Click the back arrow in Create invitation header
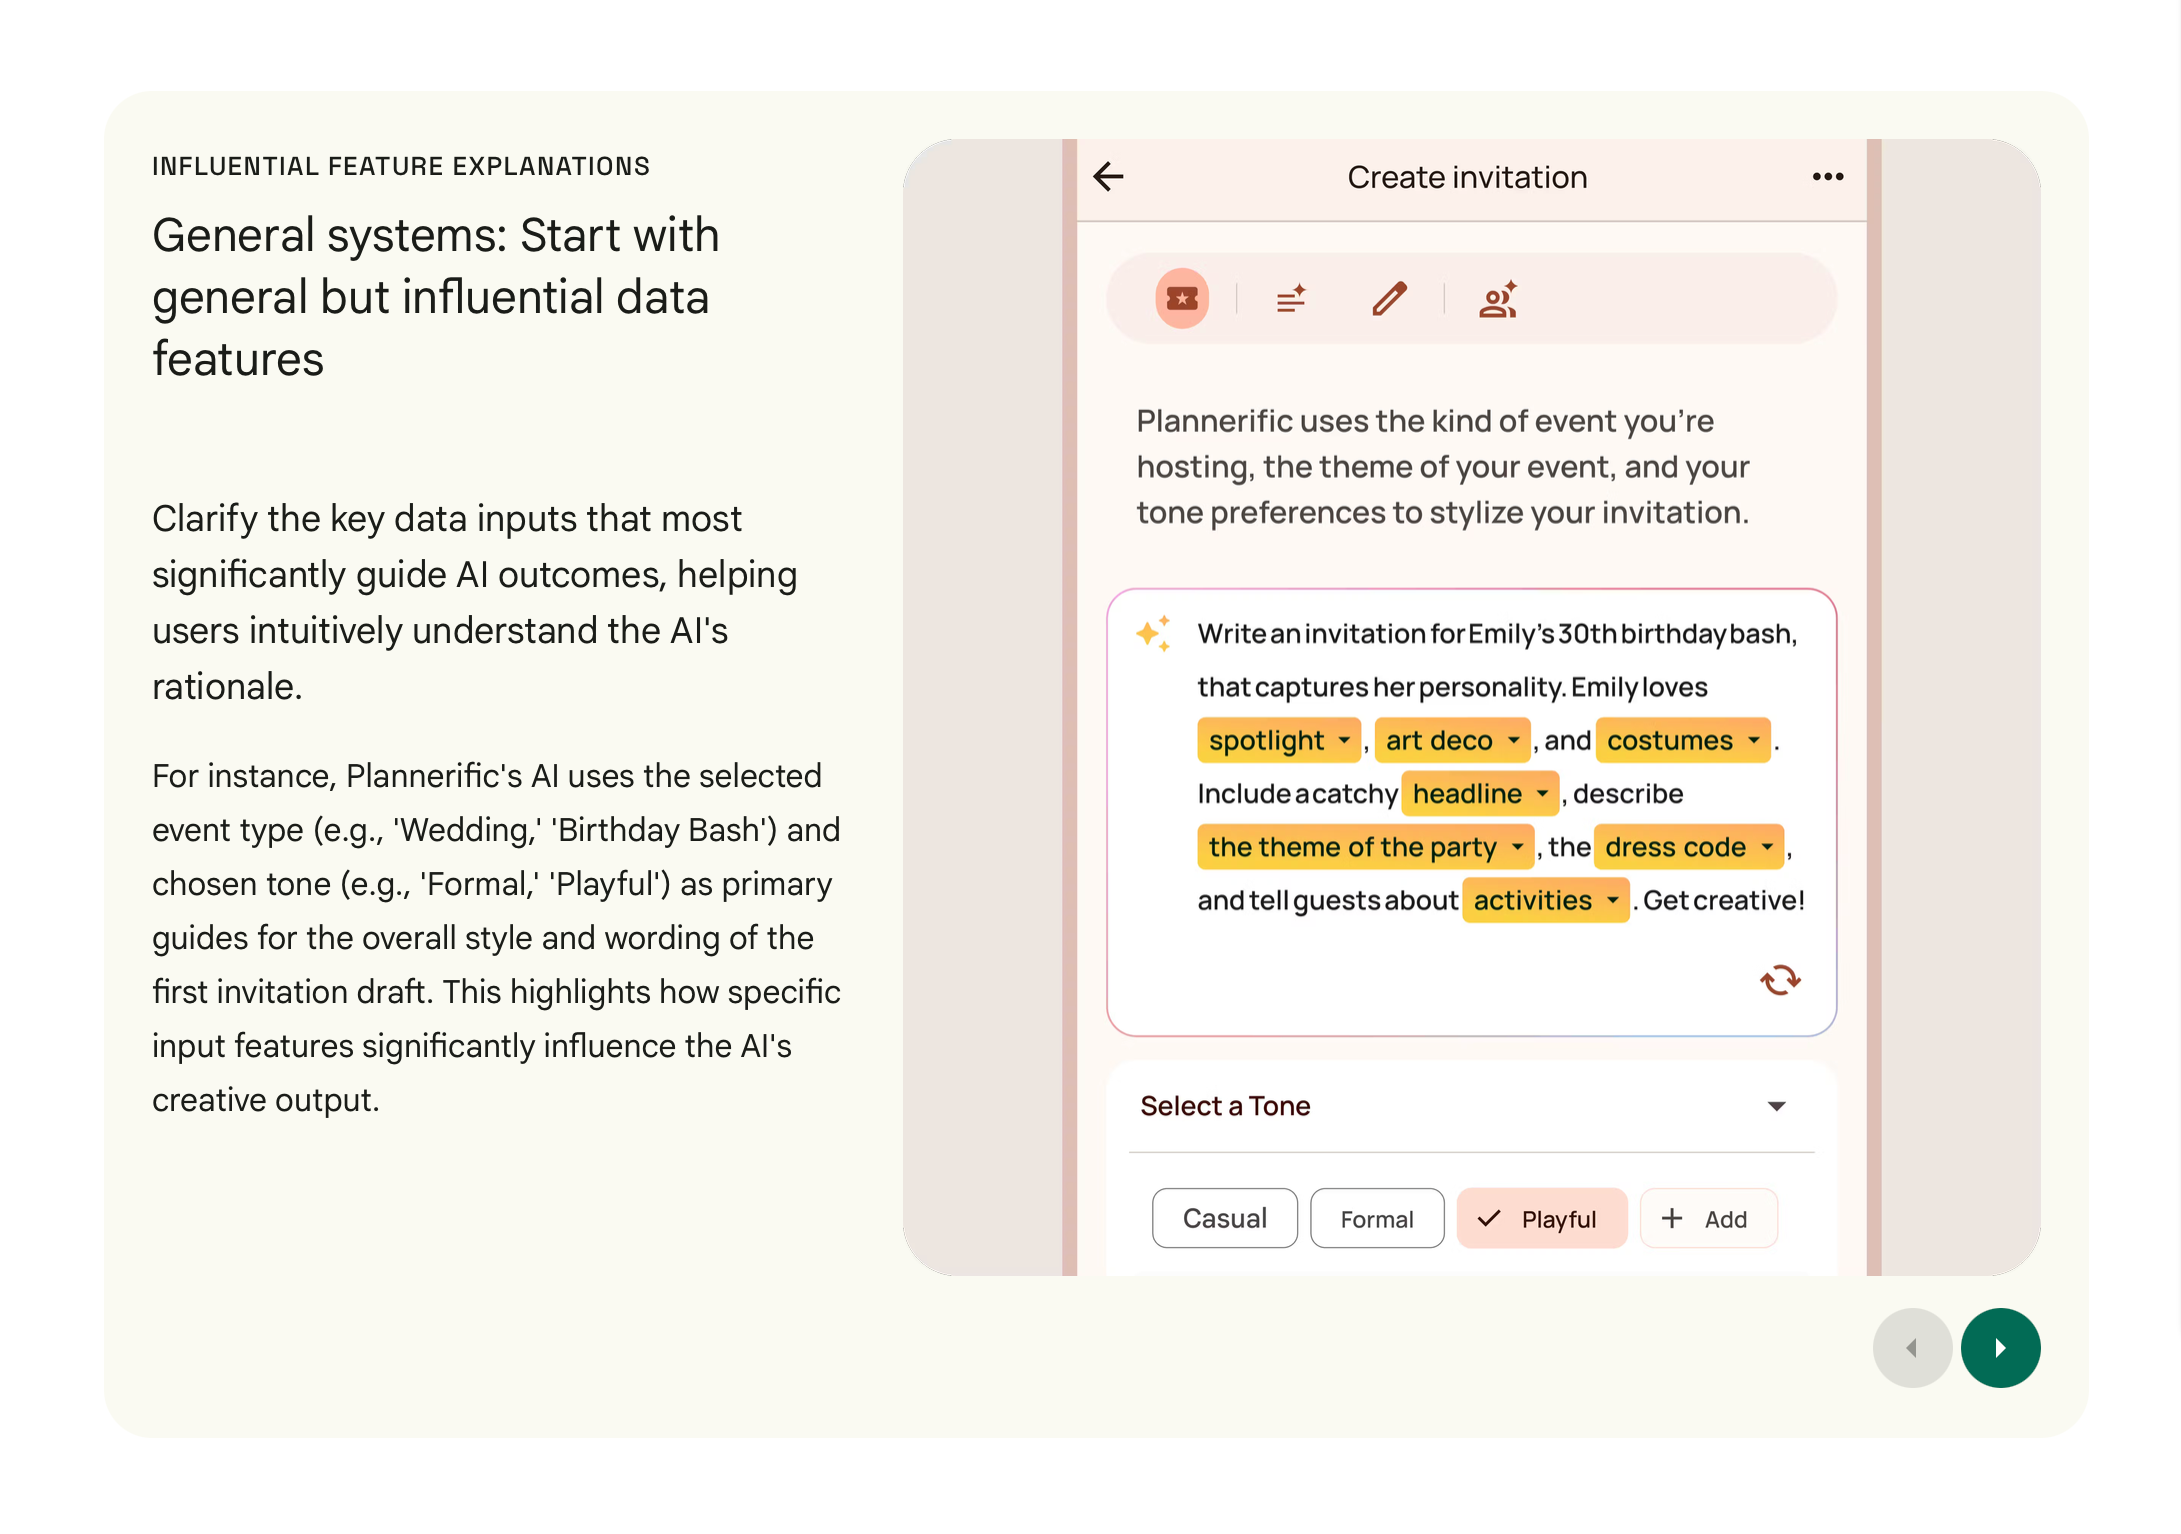Viewport: 2181px width, 1534px height. tap(1108, 177)
